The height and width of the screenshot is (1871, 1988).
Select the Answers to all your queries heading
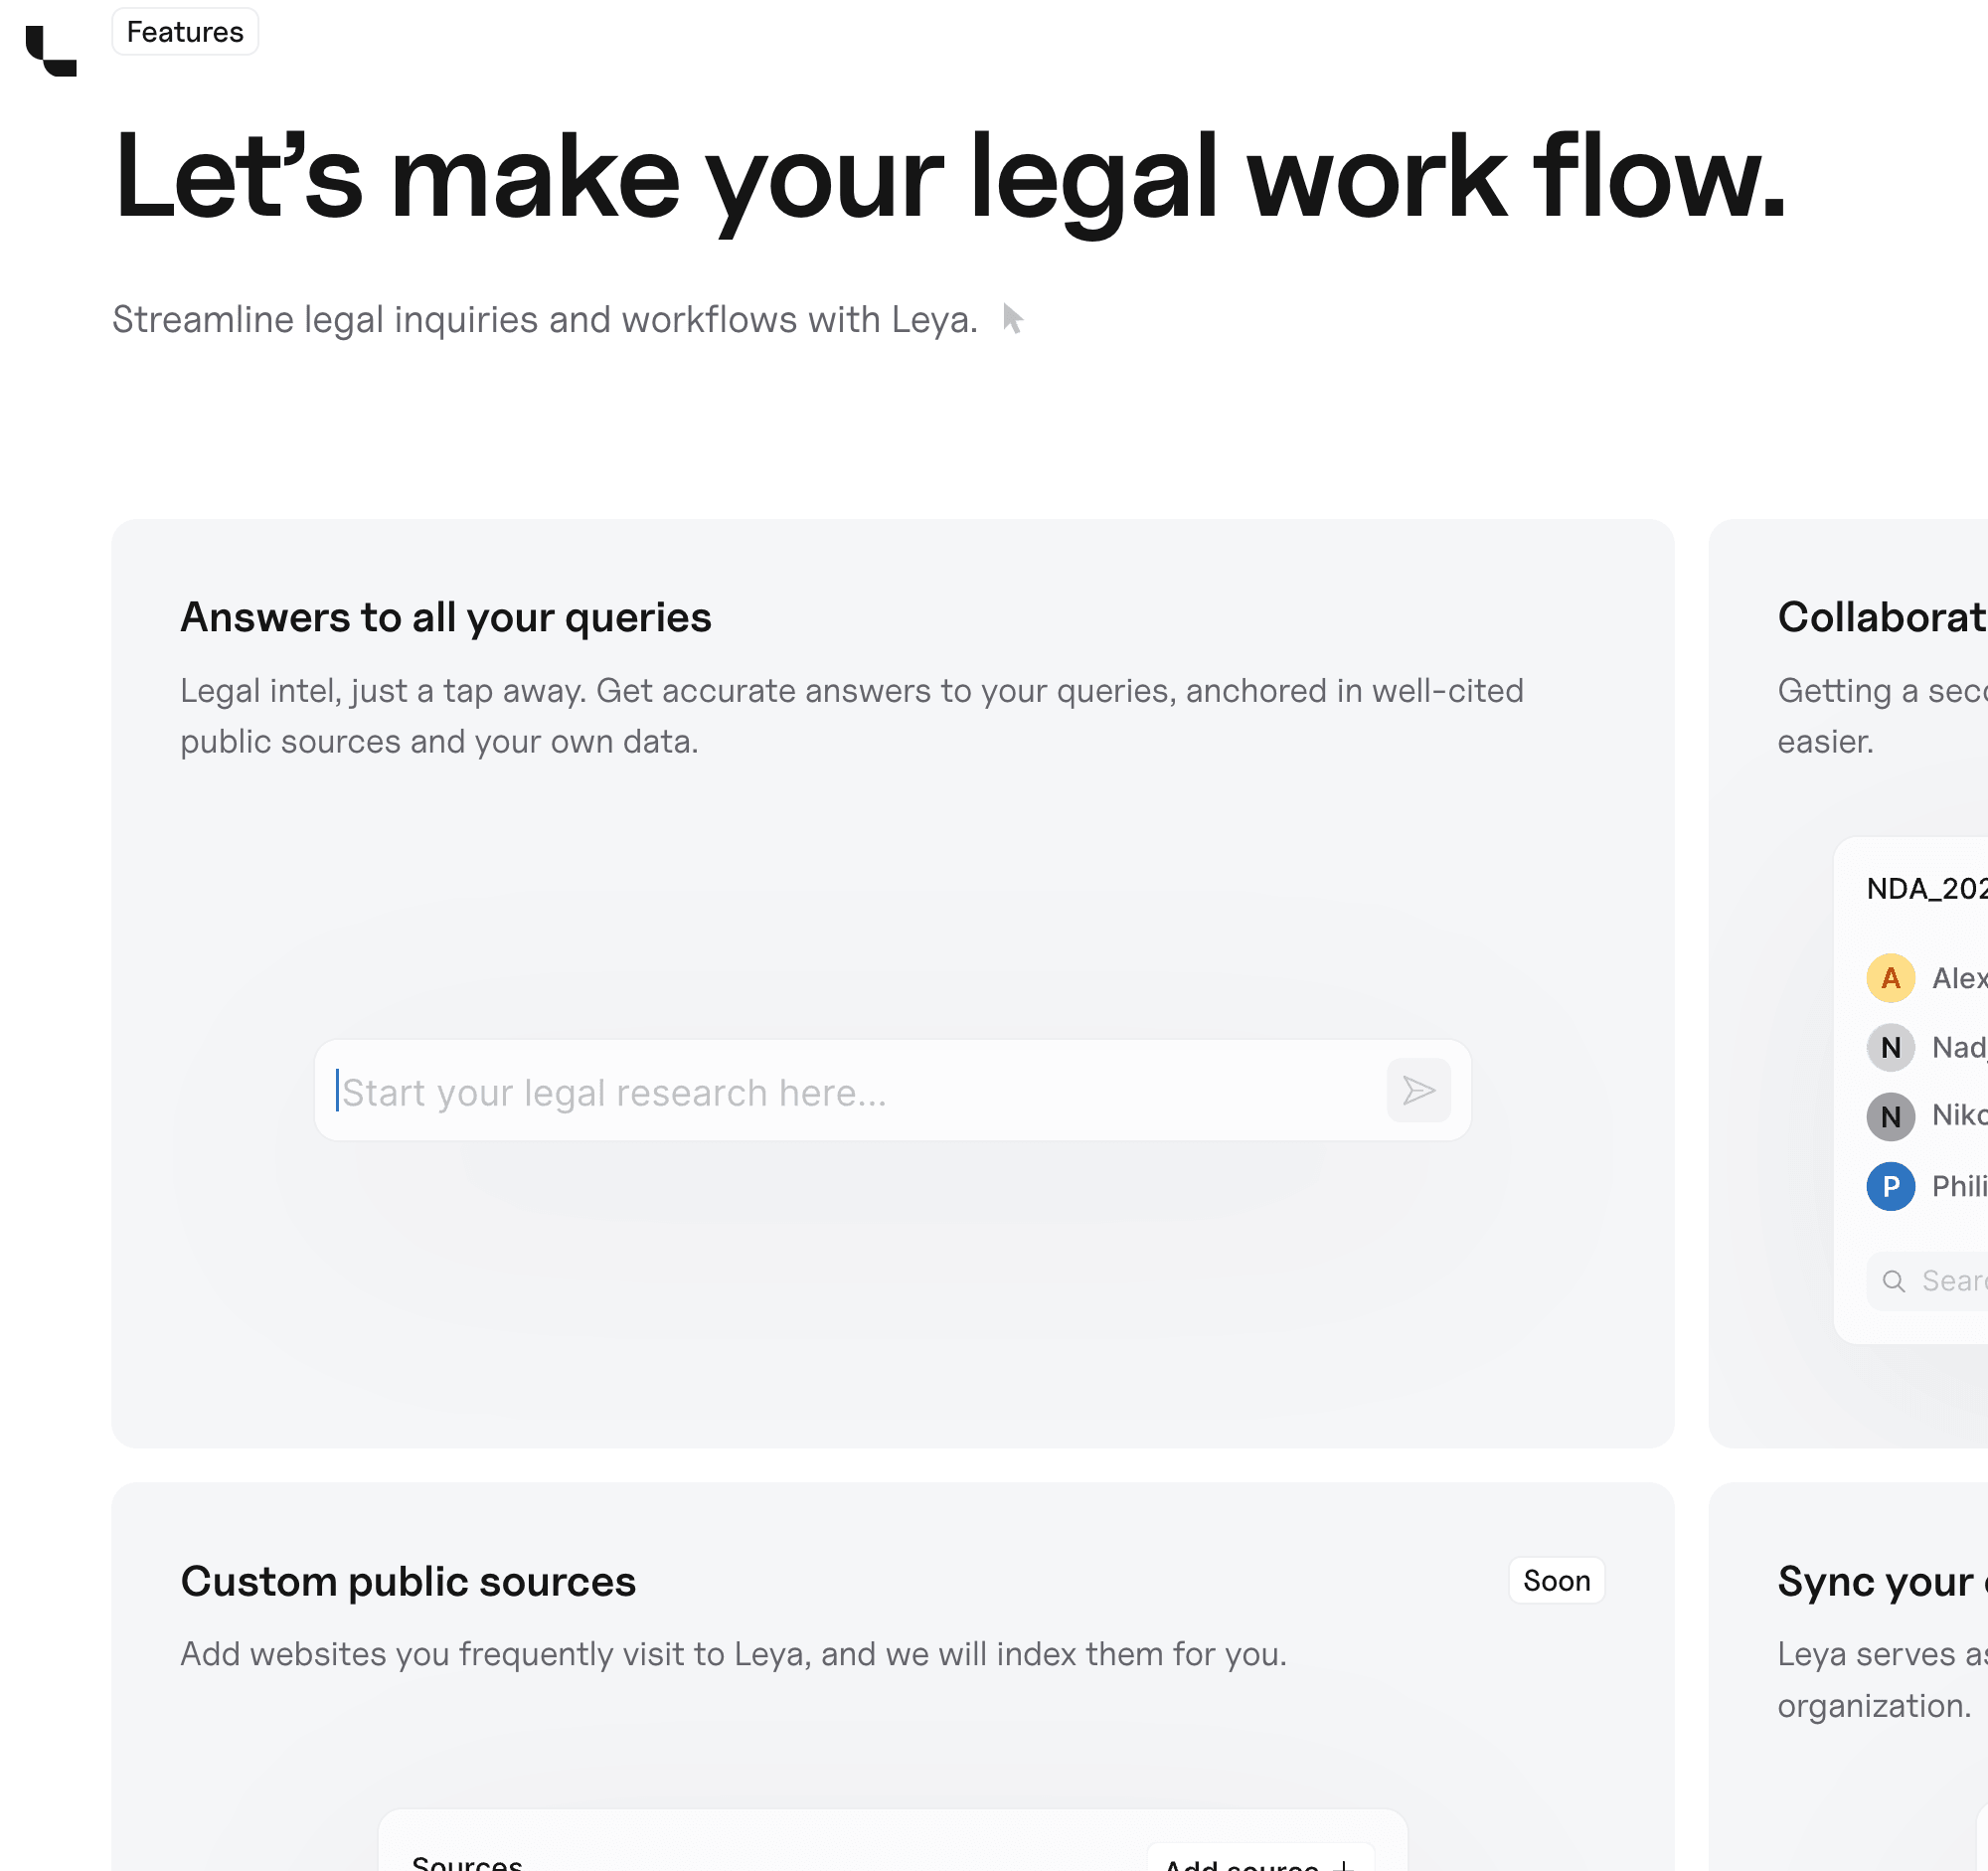[446, 617]
